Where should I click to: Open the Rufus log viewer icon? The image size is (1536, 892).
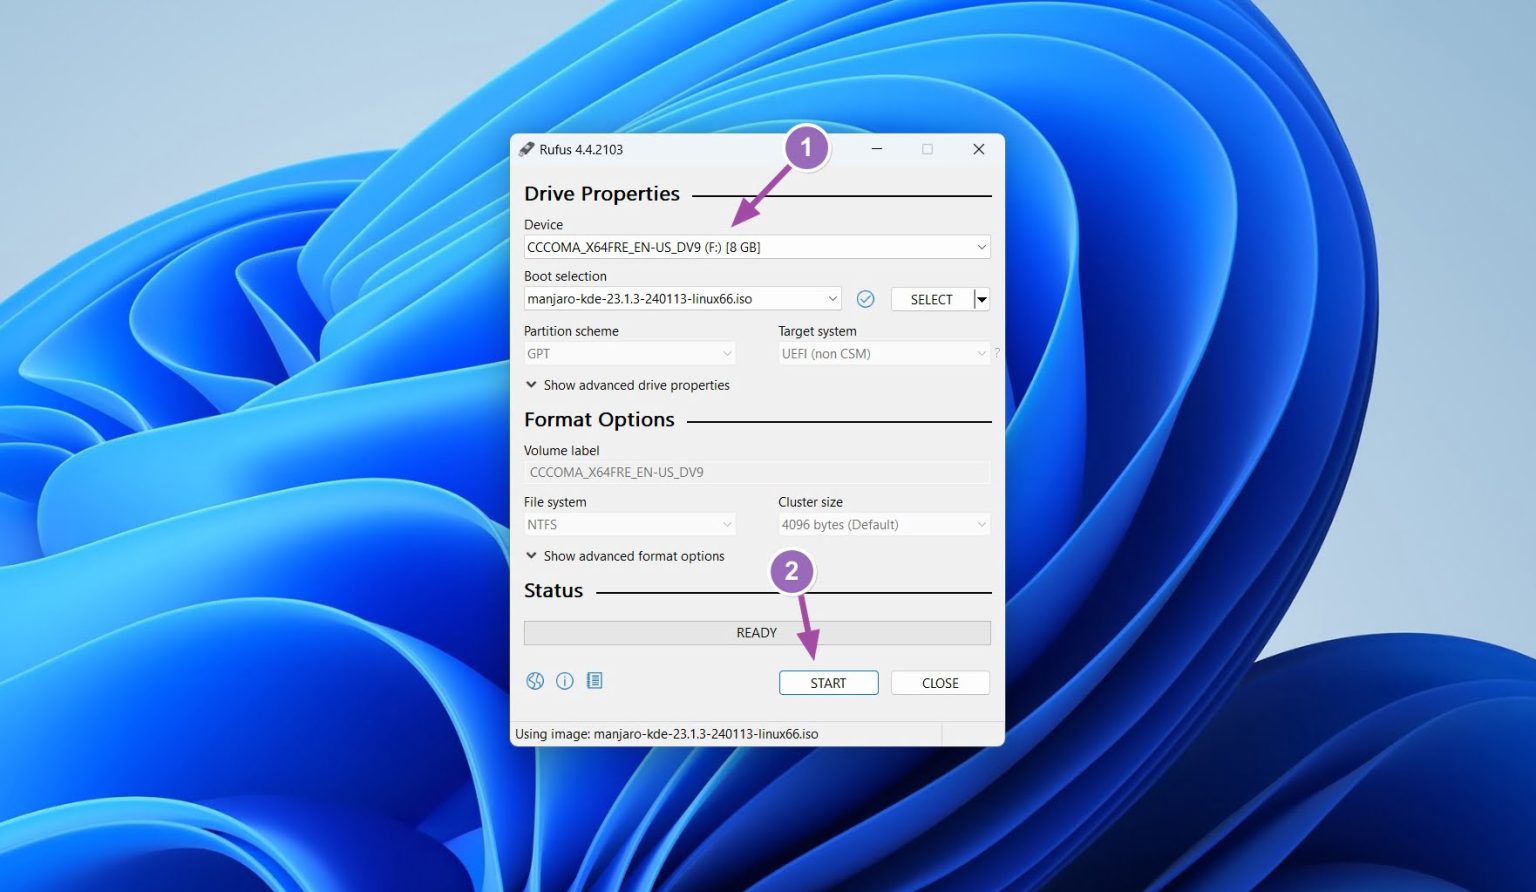pyautogui.click(x=595, y=680)
